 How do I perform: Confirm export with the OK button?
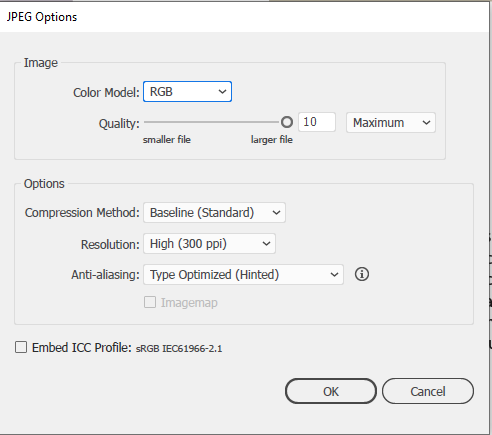(x=331, y=391)
